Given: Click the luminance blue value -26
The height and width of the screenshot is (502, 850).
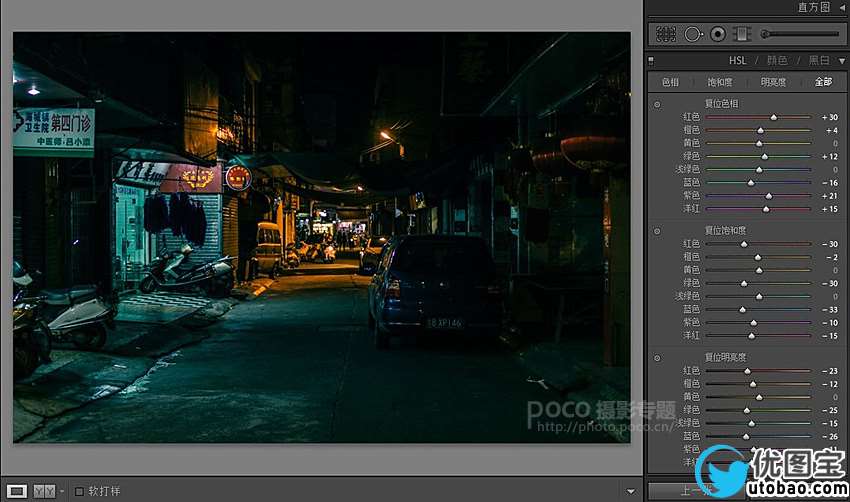Looking at the screenshot, I should click(x=830, y=436).
